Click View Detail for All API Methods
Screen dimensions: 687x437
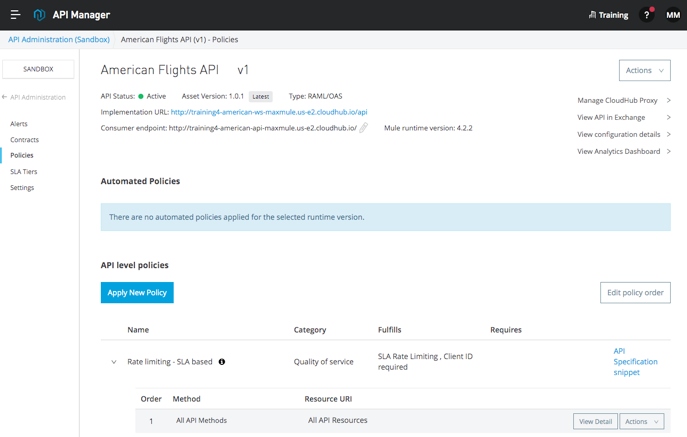pos(595,421)
